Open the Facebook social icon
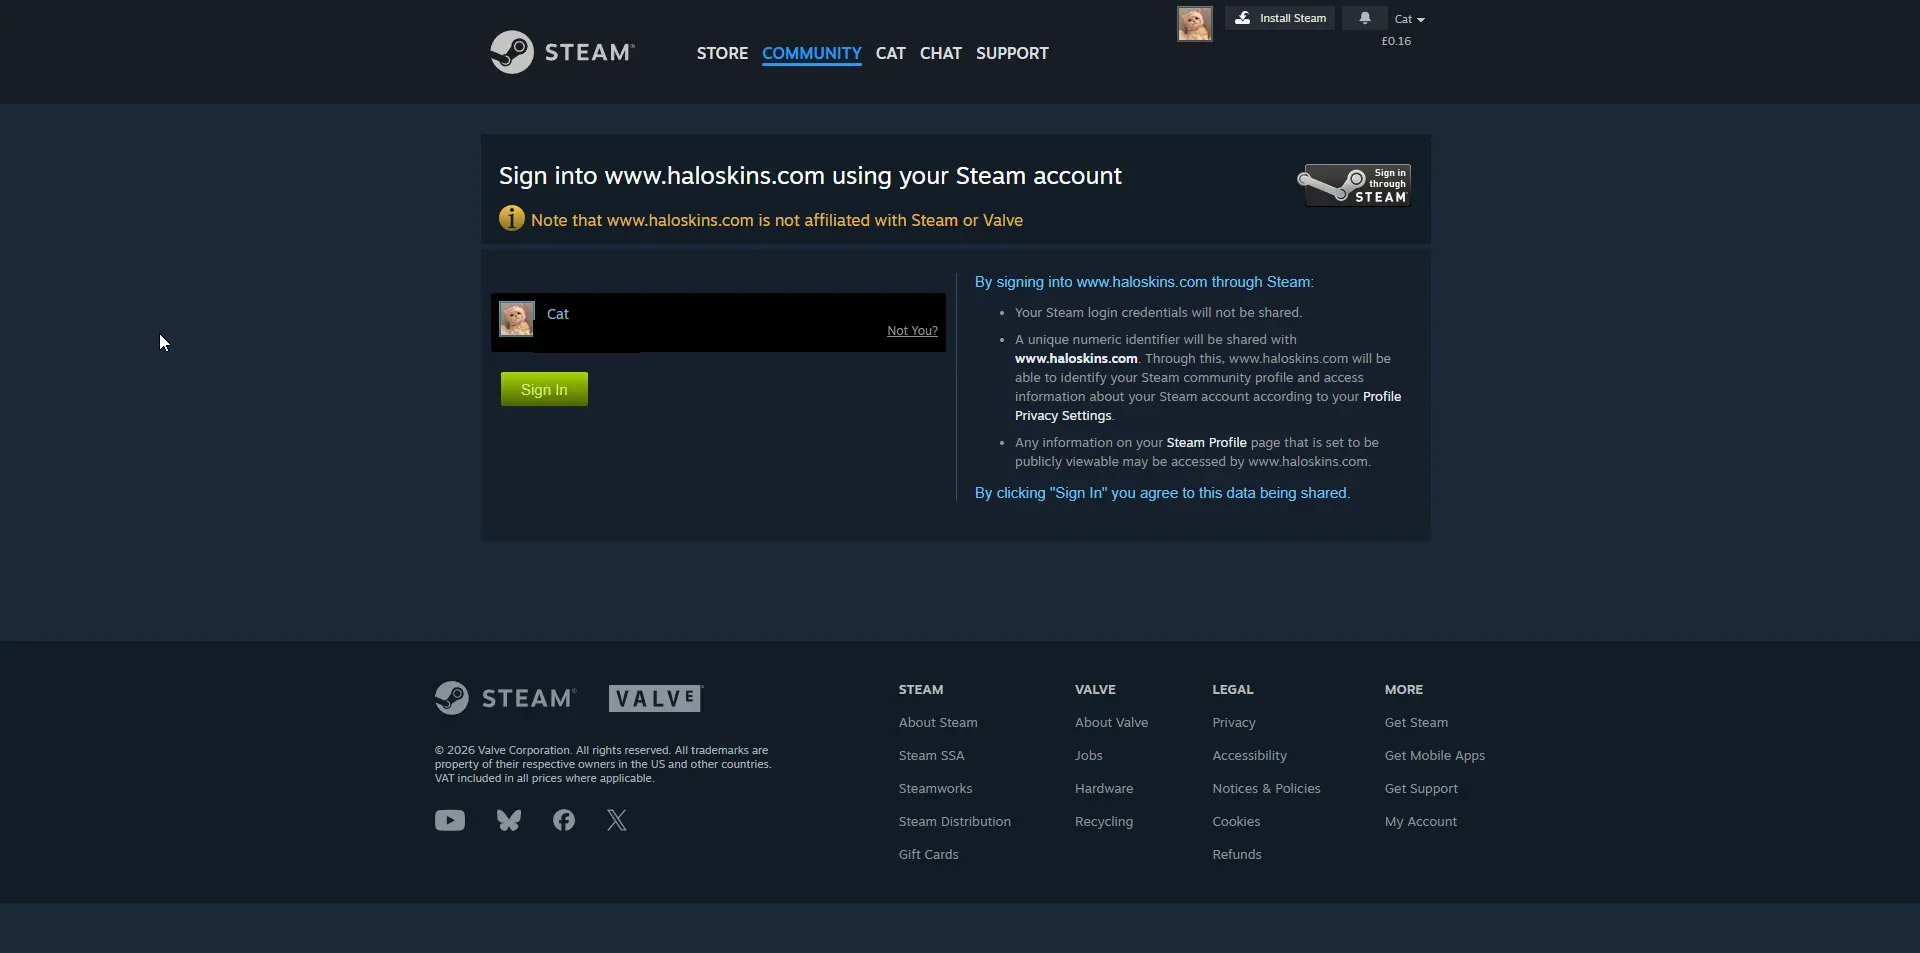 [564, 821]
